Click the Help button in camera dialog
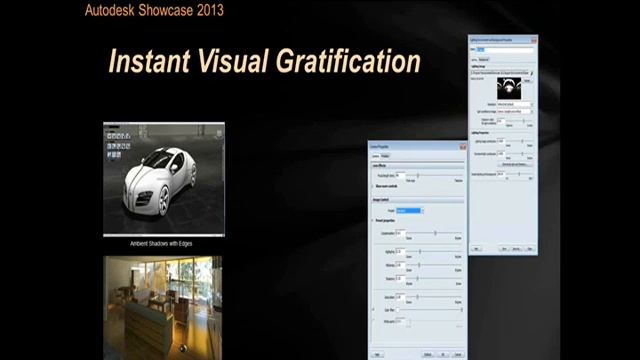 coord(377,354)
